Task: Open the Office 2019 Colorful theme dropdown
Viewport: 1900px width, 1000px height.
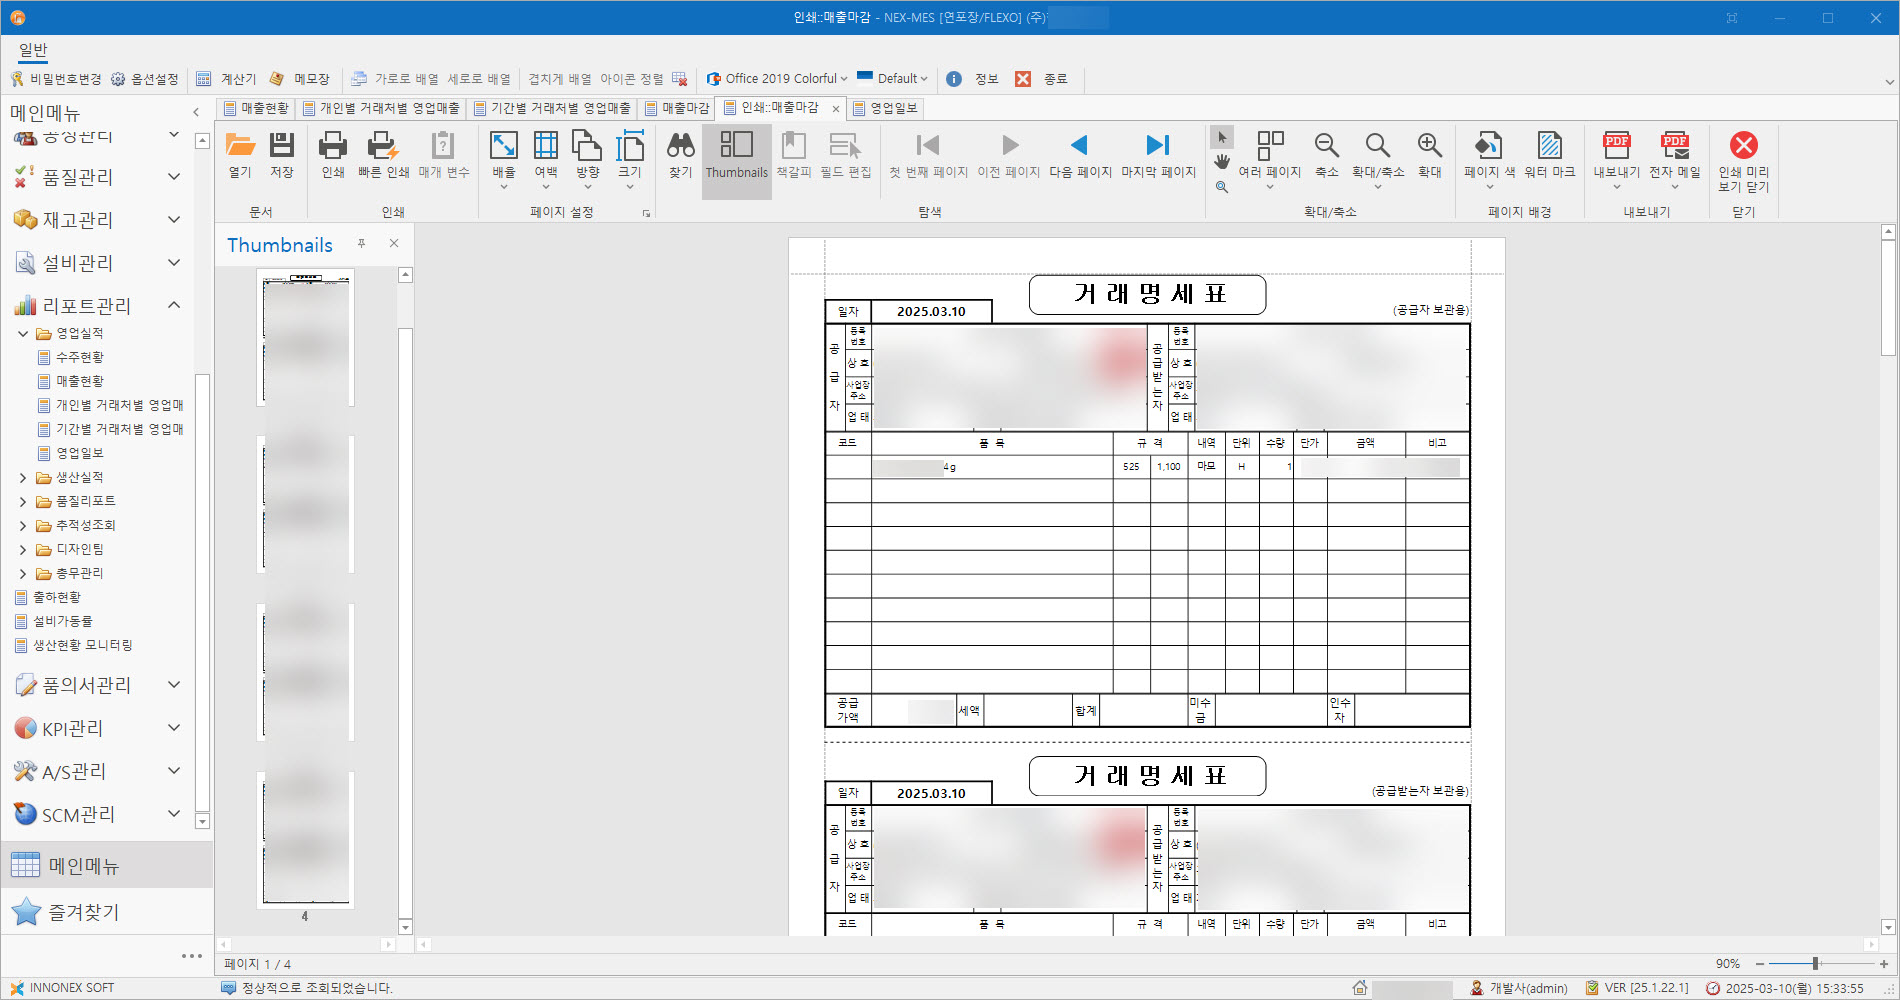Action: click(x=776, y=79)
